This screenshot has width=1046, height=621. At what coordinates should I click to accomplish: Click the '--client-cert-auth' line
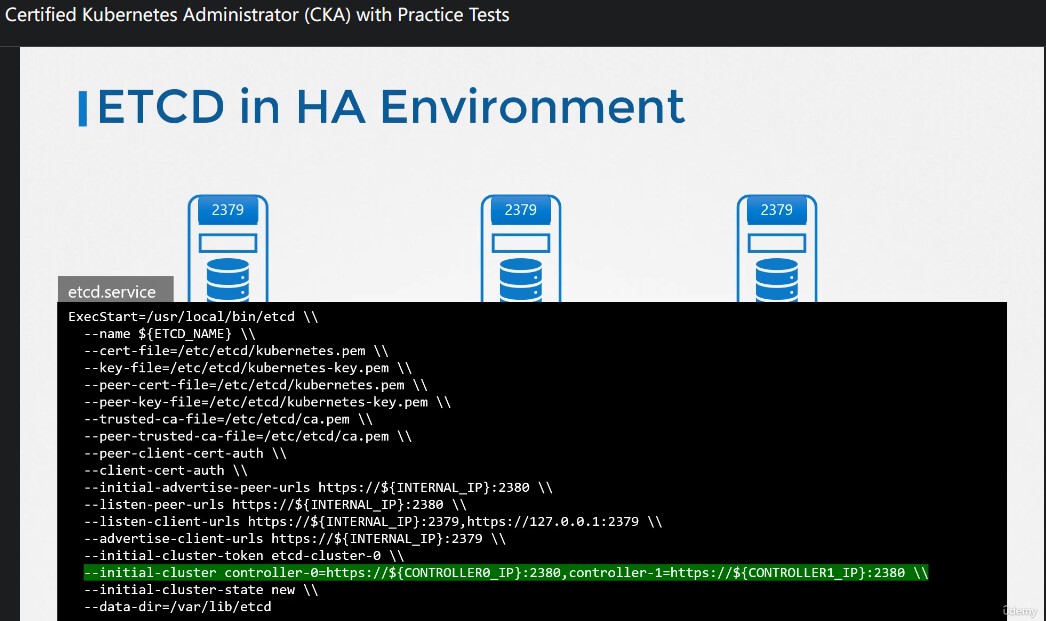coord(165,470)
